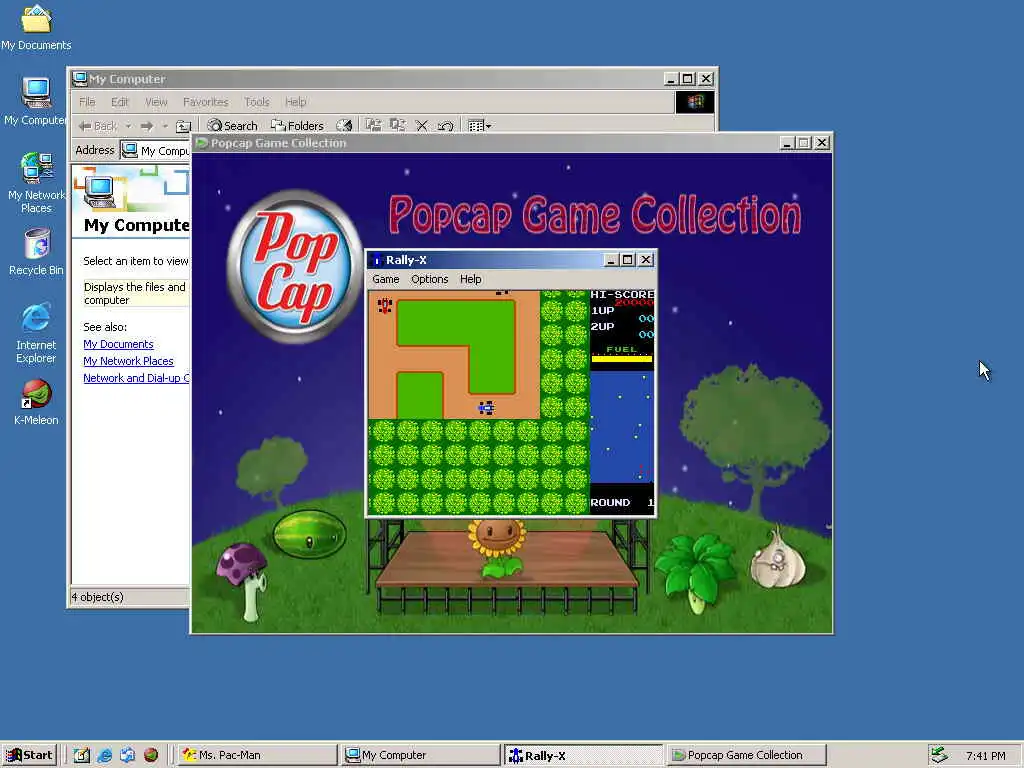Switch to Ms. Pac-Man taskbar button
The height and width of the screenshot is (768, 1024).
[257, 755]
